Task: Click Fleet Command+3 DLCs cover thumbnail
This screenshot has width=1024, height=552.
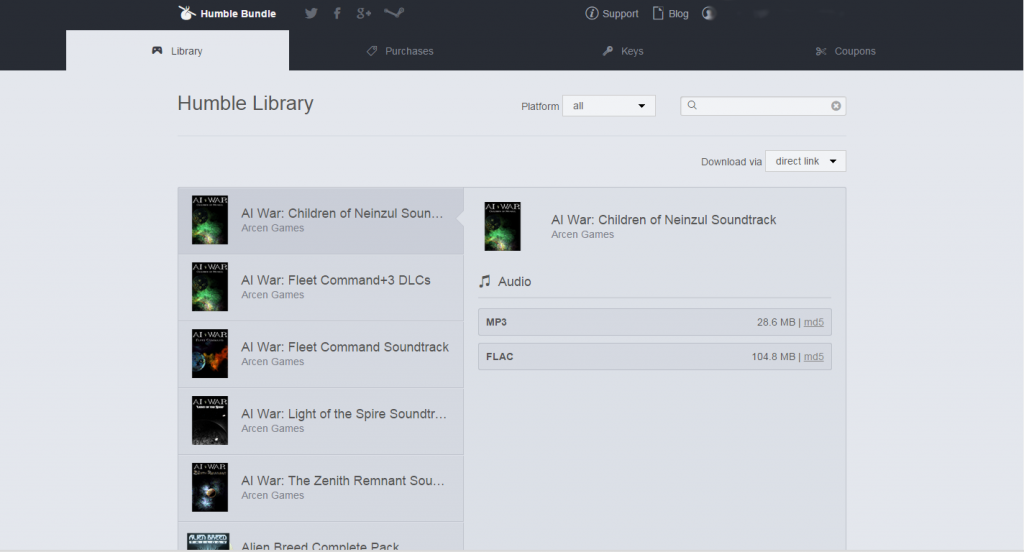Action: 210,287
